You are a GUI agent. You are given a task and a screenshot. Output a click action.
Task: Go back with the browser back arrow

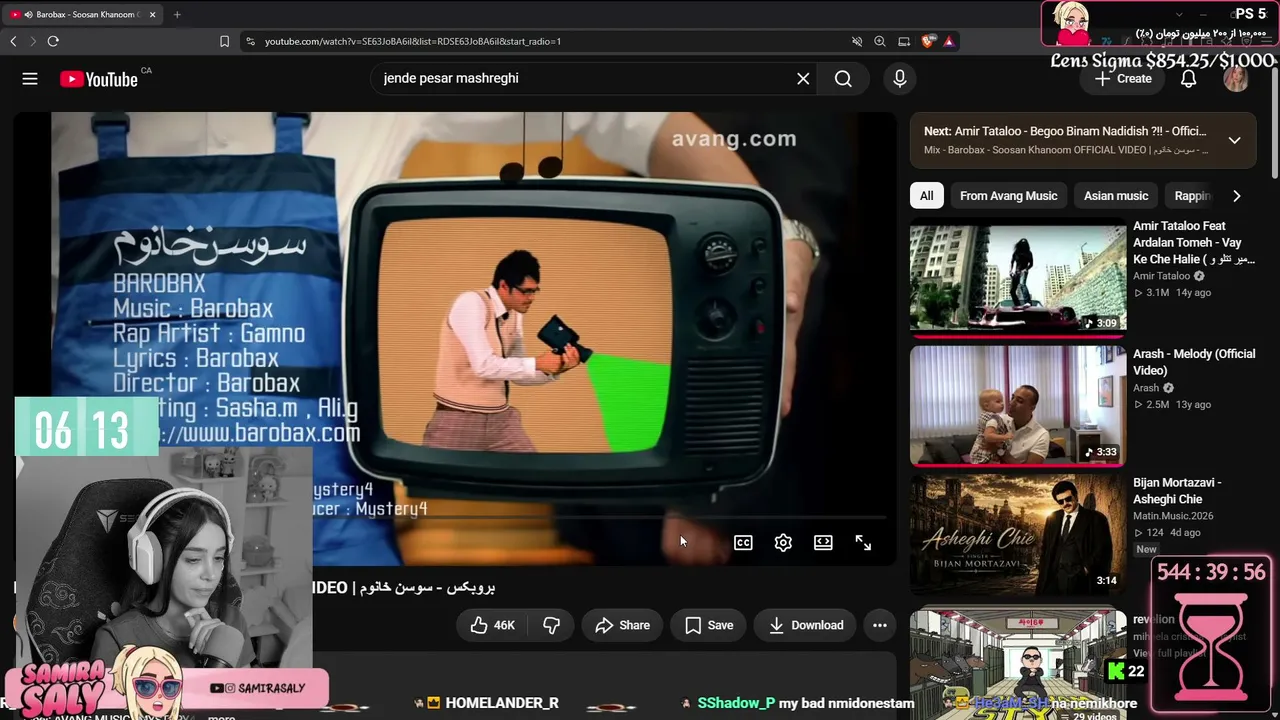(x=13, y=41)
